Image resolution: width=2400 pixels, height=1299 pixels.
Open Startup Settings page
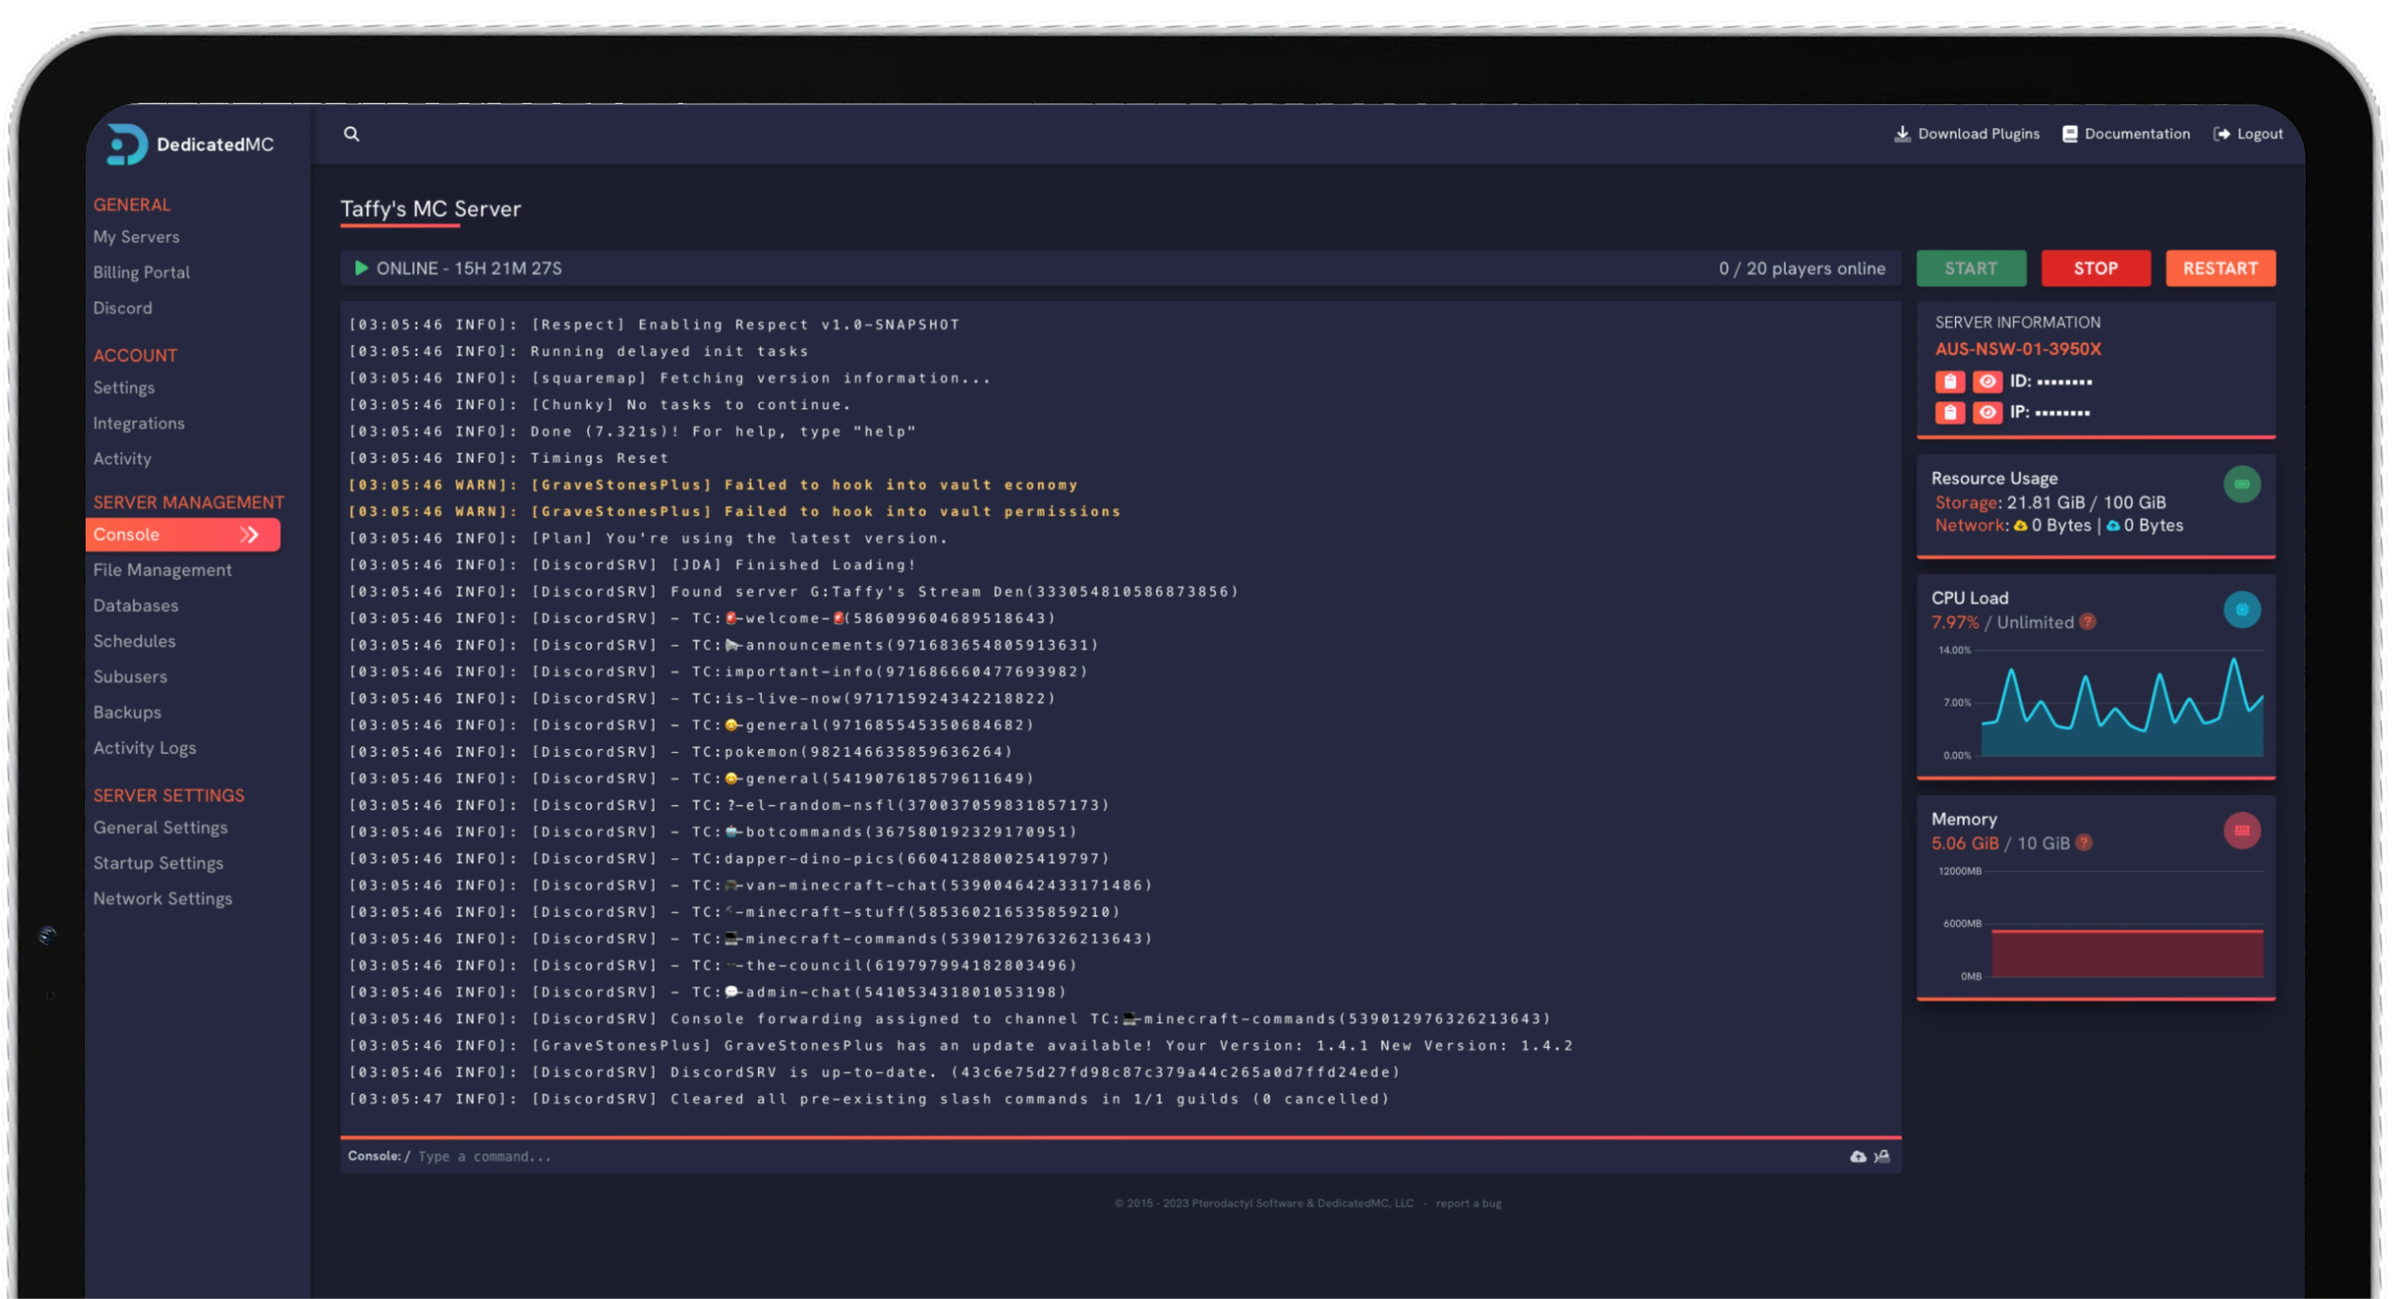[x=158, y=863]
